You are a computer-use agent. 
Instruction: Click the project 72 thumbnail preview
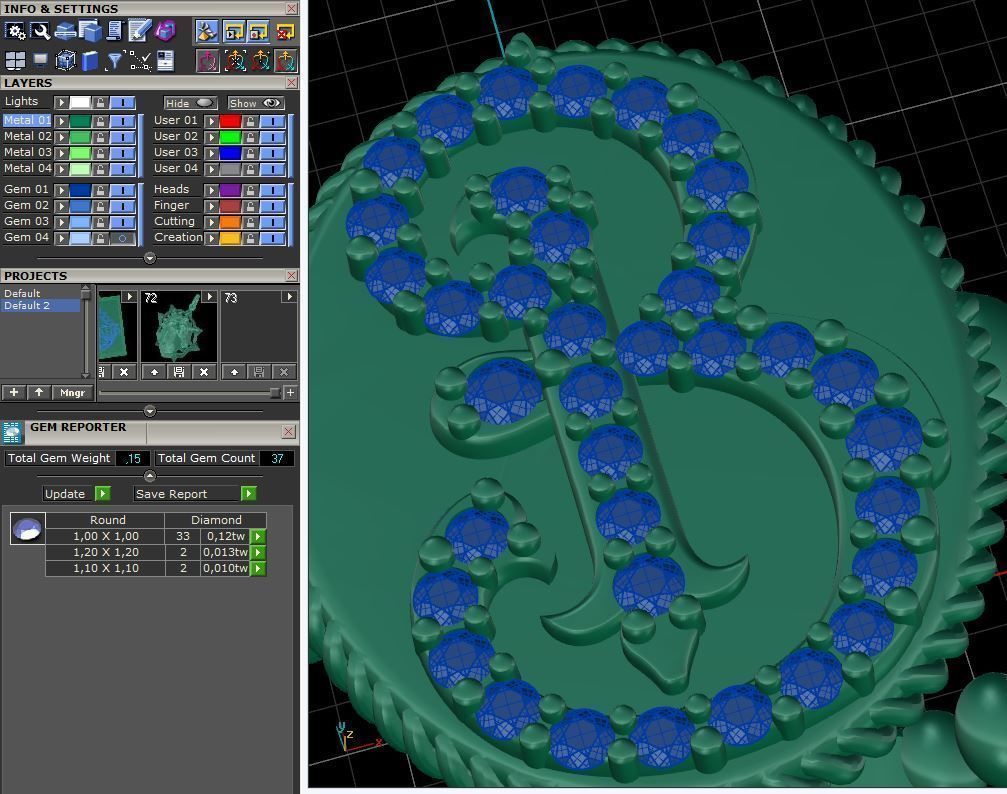pyautogui.click(x=179, y=326)
